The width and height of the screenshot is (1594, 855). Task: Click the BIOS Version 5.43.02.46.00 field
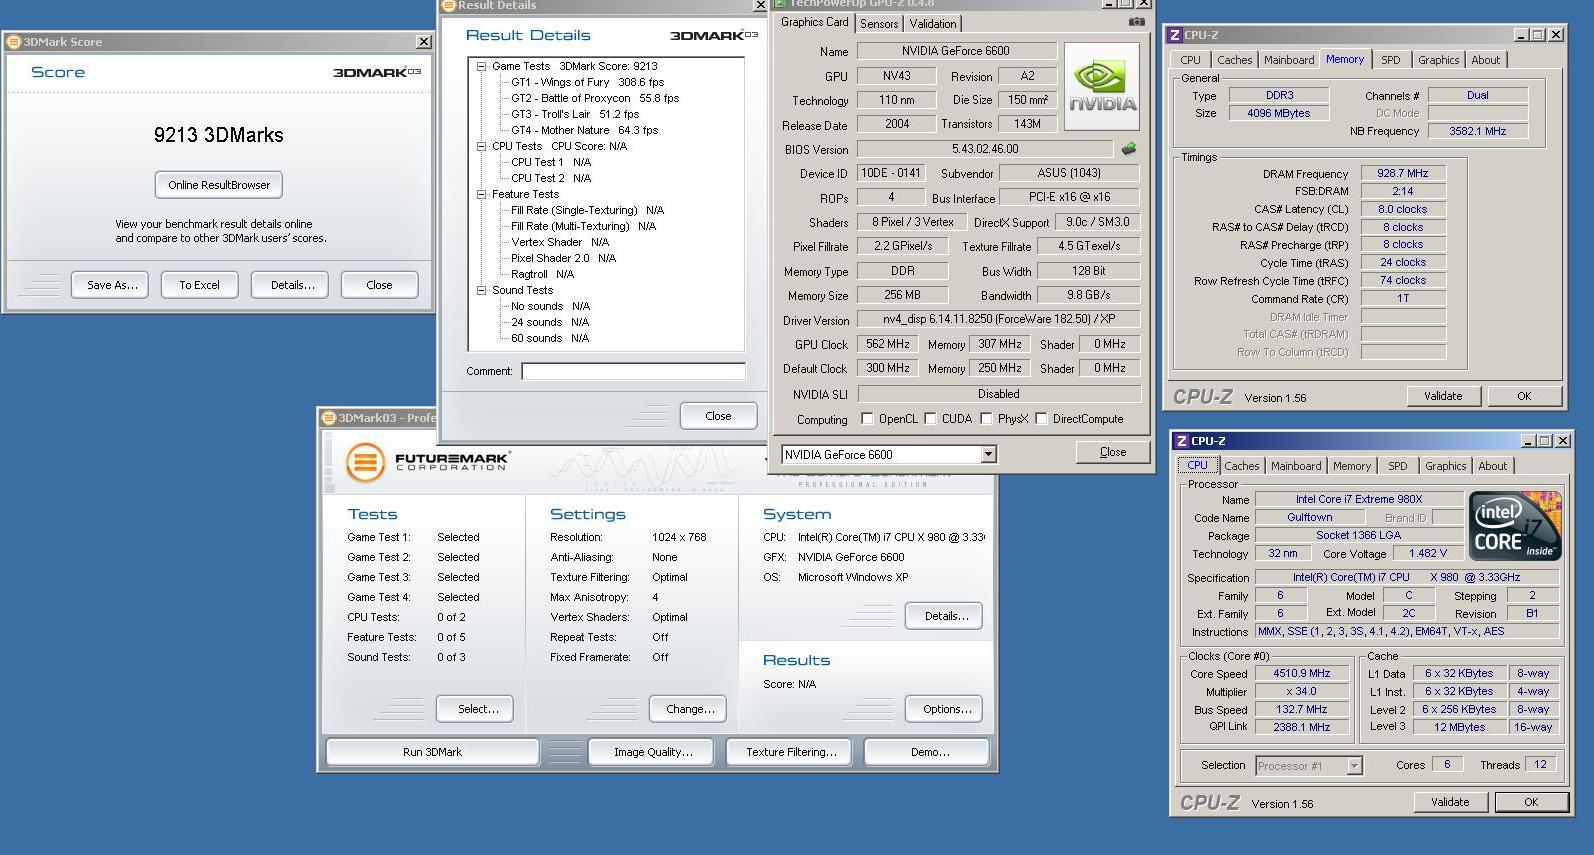coord(986,149)
